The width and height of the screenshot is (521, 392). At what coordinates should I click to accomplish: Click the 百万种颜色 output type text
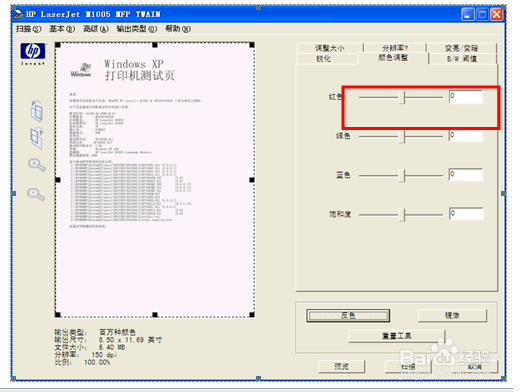(x=118, y=332)
